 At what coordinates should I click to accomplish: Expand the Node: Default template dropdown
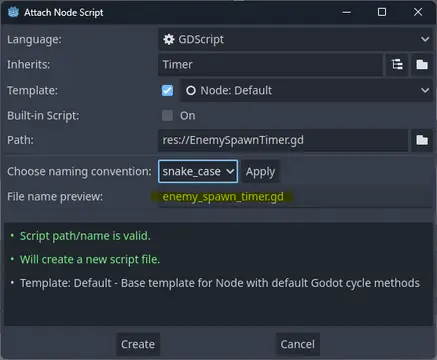pyautogui.click(x=306, y=90)
